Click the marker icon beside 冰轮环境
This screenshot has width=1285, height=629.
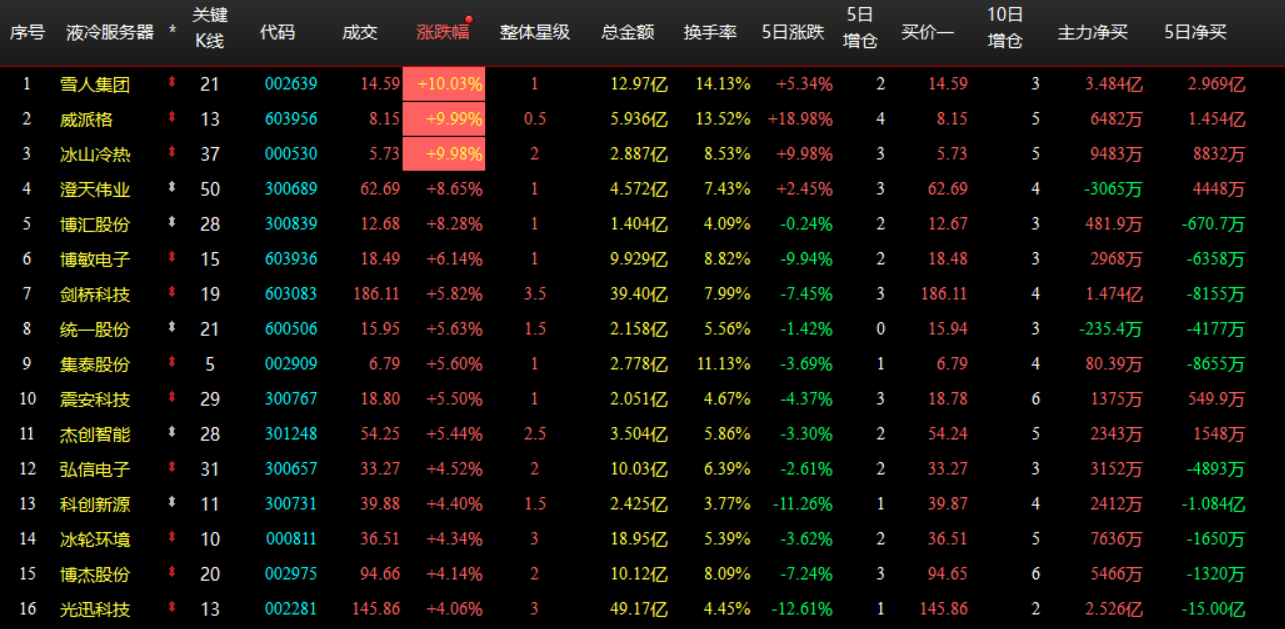(x=172, y=538)
